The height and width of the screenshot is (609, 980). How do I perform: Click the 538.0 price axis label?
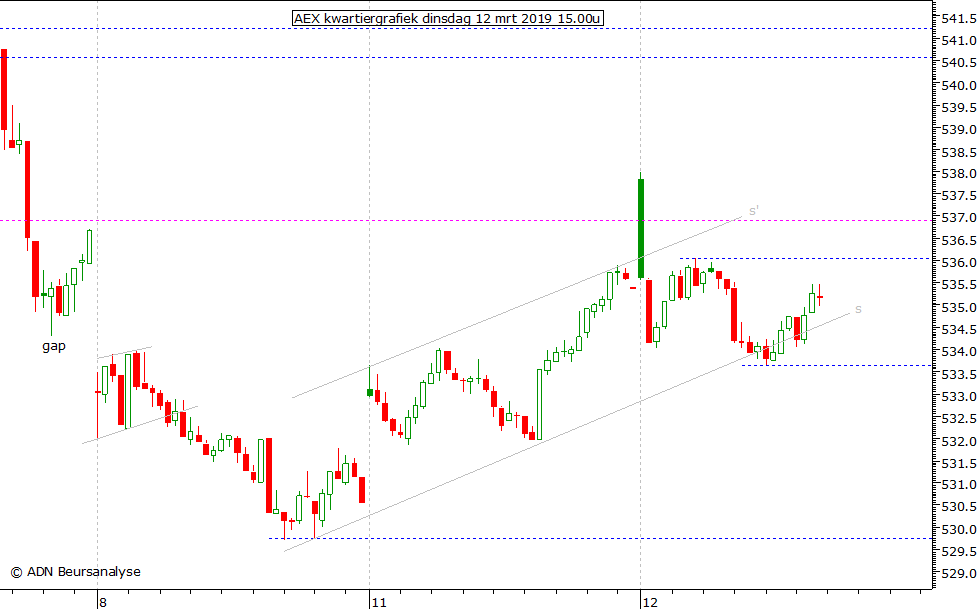pos(959,174)
